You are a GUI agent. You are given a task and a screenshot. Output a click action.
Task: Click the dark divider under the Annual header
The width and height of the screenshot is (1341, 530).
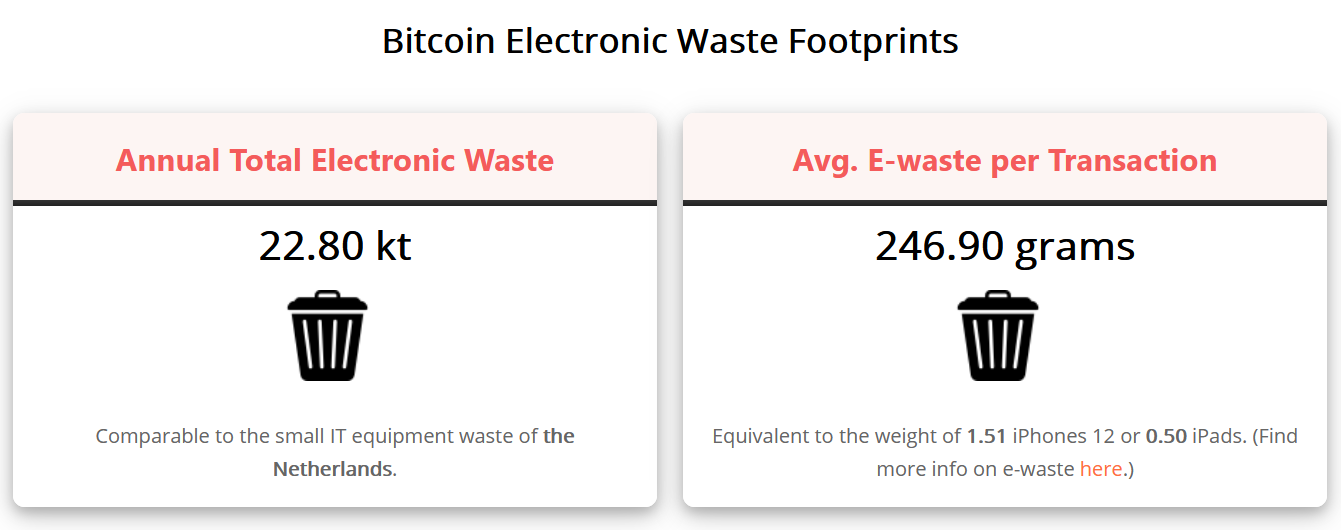(x=335, y=203)
